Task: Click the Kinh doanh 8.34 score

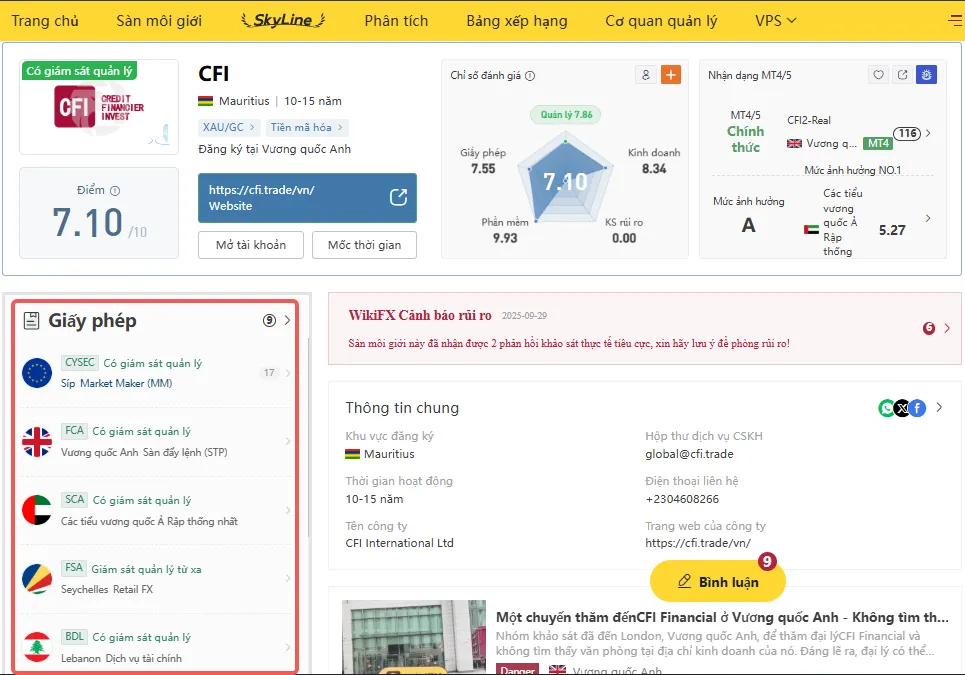Action: [x=654, y=161]
